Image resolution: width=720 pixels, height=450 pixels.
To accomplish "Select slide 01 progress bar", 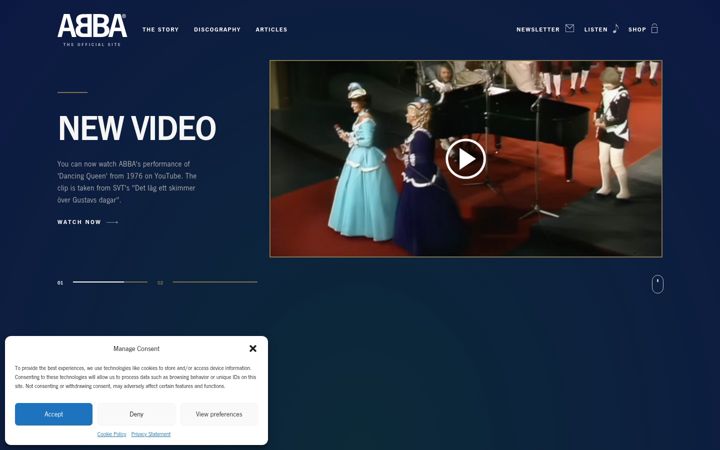I will [110, 282].
